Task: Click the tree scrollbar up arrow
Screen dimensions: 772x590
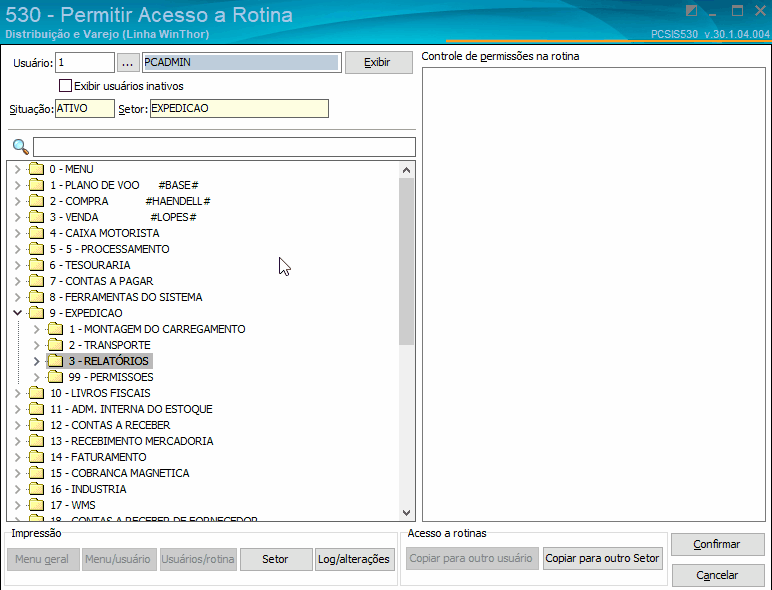Action: click(406, 170)
